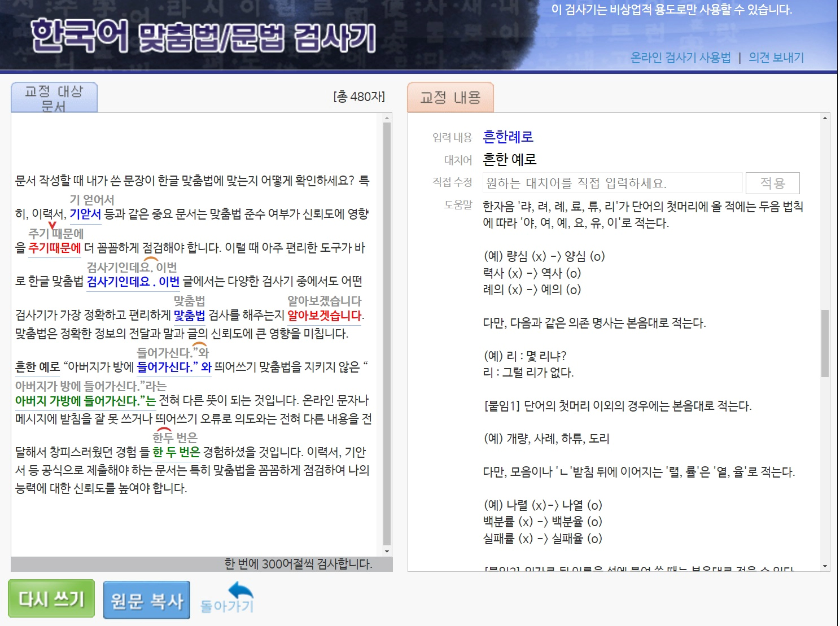
Task: Switch to the 교정 대상 문서 tab
Action: tap(54, 98)
